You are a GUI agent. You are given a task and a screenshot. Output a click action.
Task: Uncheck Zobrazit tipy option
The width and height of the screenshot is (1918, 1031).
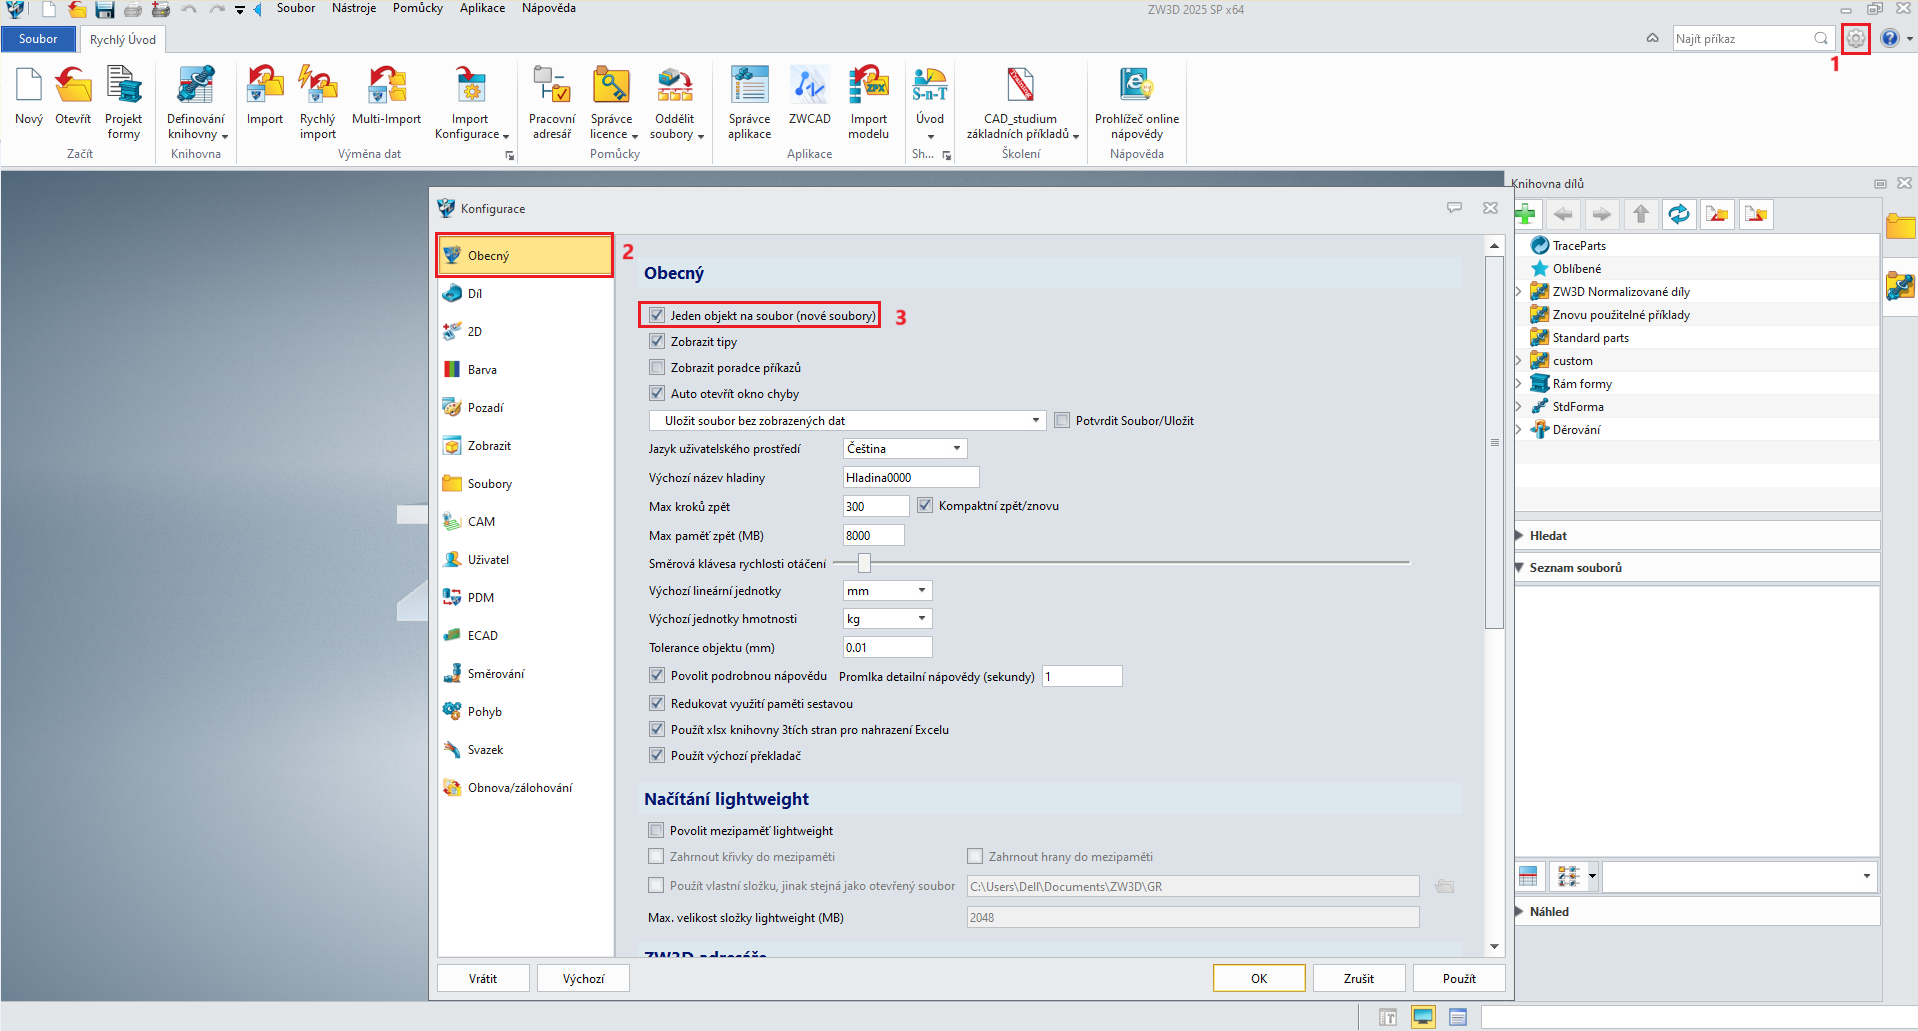coord(657,341)
